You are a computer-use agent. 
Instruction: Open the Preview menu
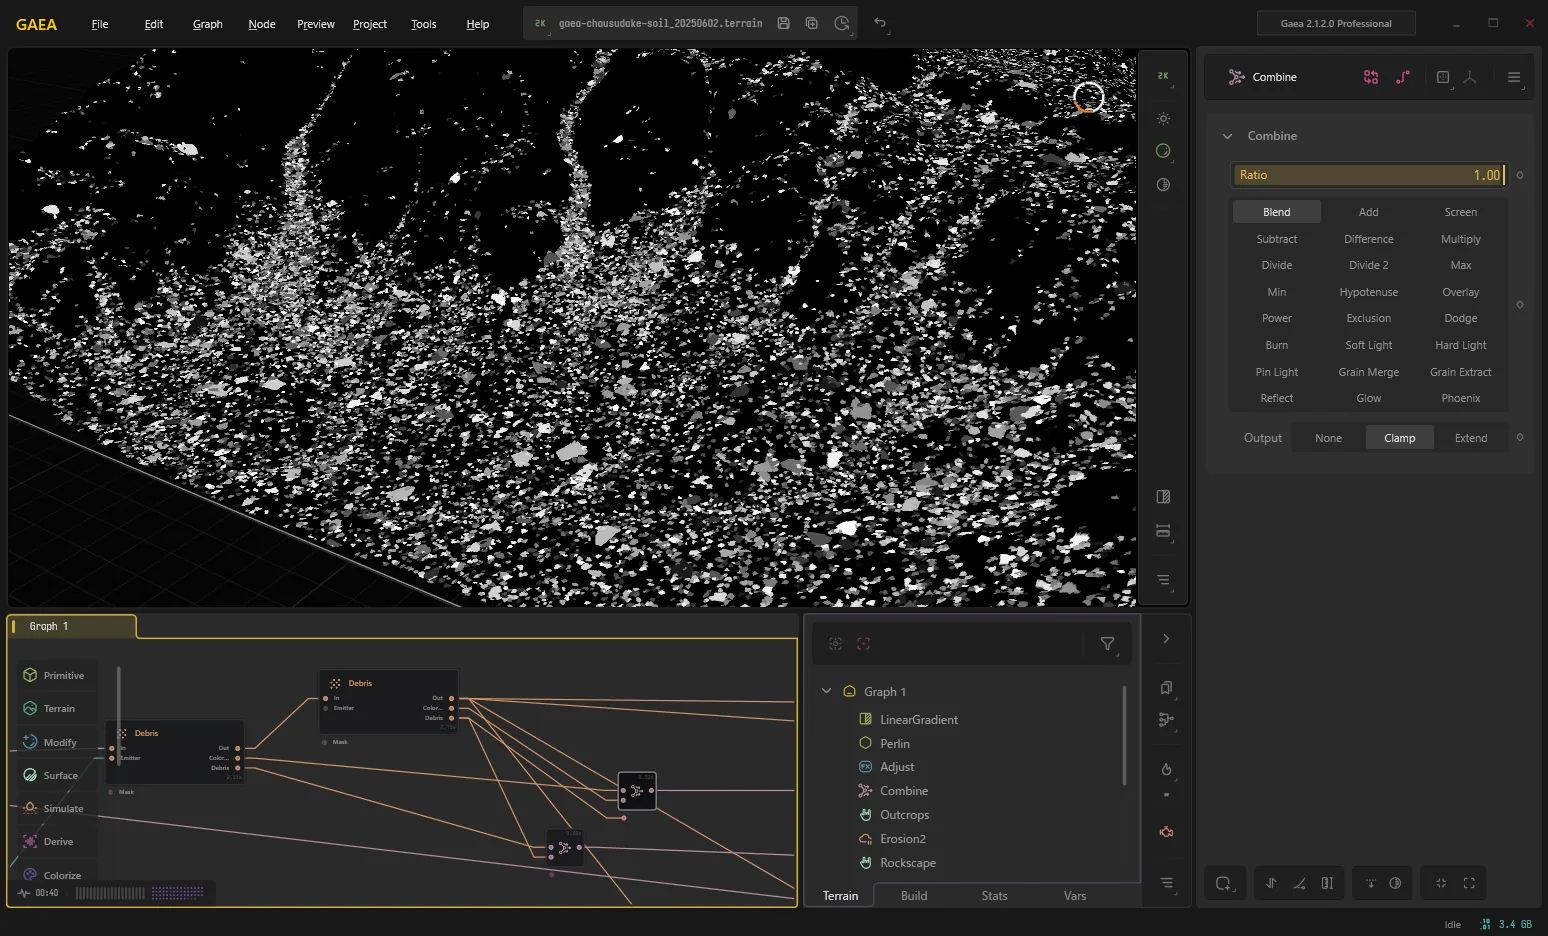315,24
